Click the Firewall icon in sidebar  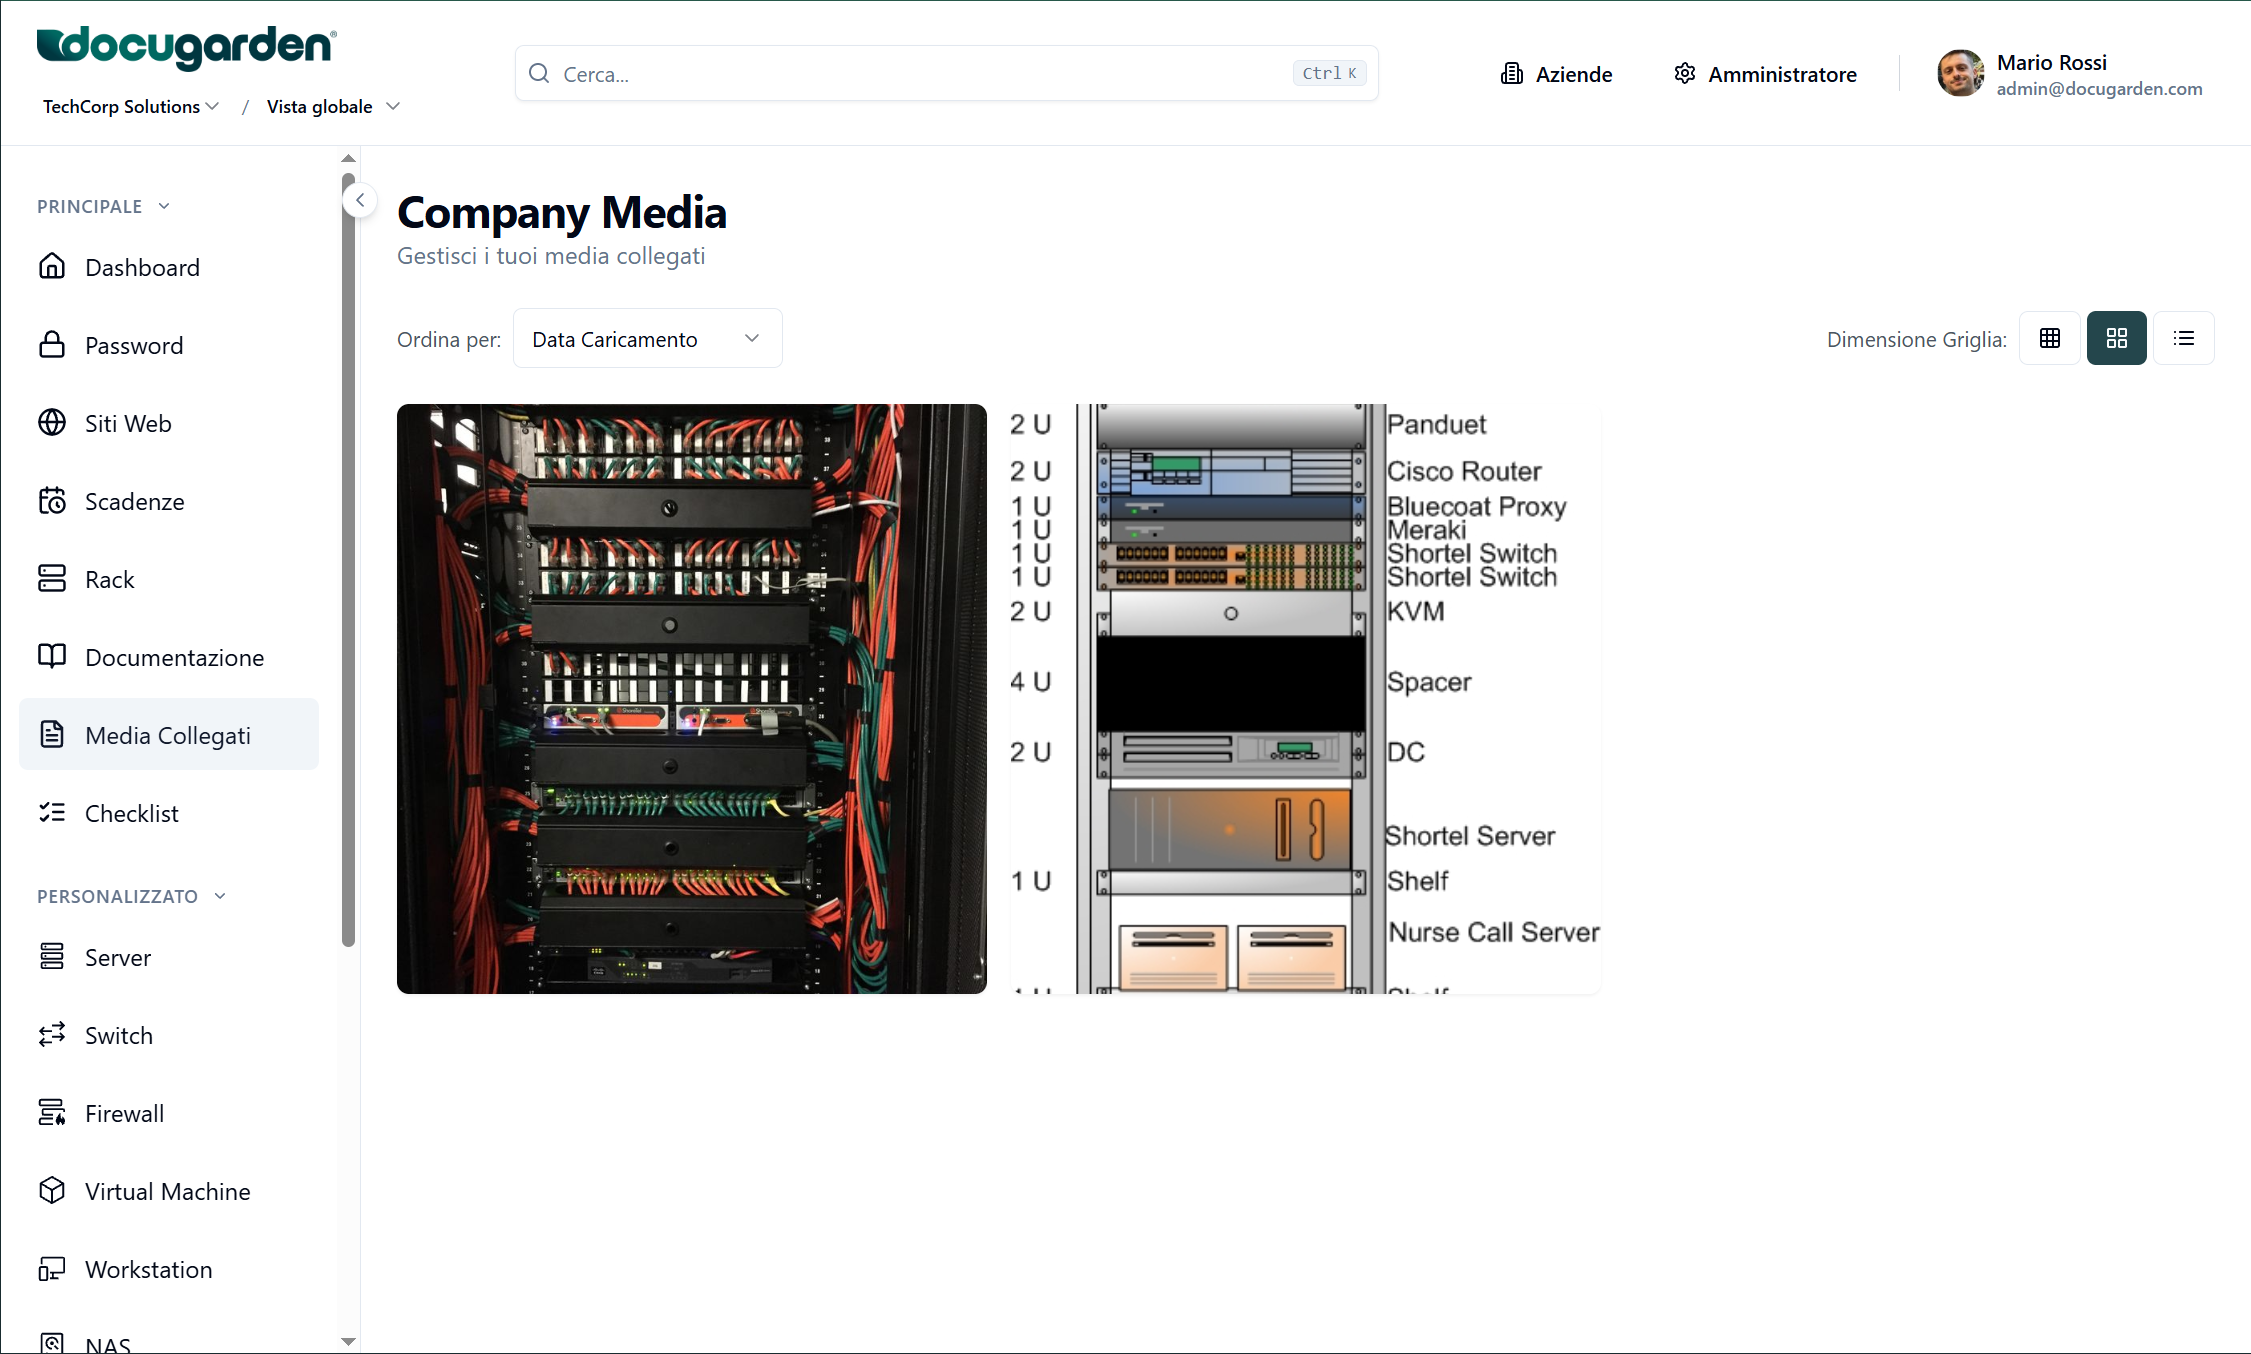pos(52,1113)
